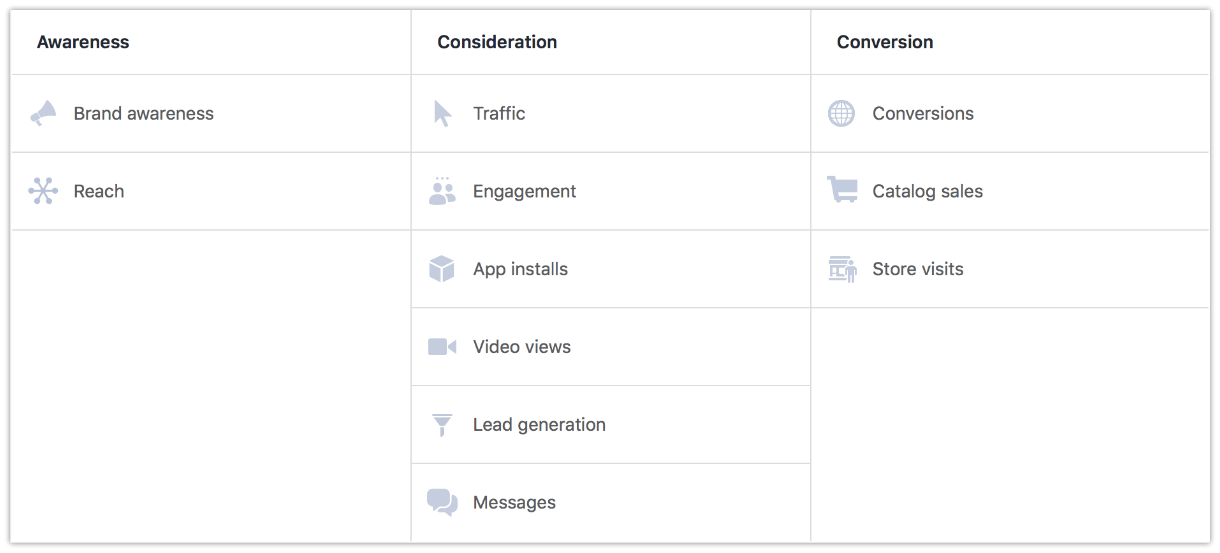
Task: Choose Store visits as the objective
Action: [x=917, y=269]
